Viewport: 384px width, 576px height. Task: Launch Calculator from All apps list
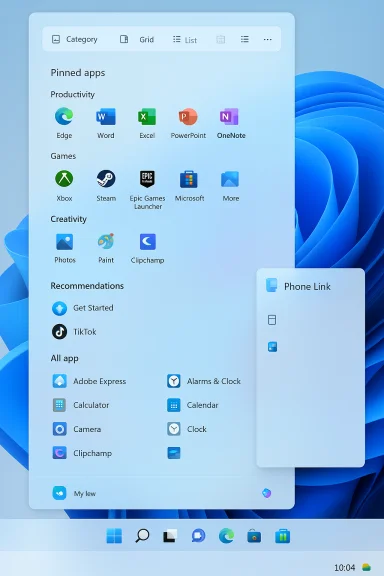[81, 405]
